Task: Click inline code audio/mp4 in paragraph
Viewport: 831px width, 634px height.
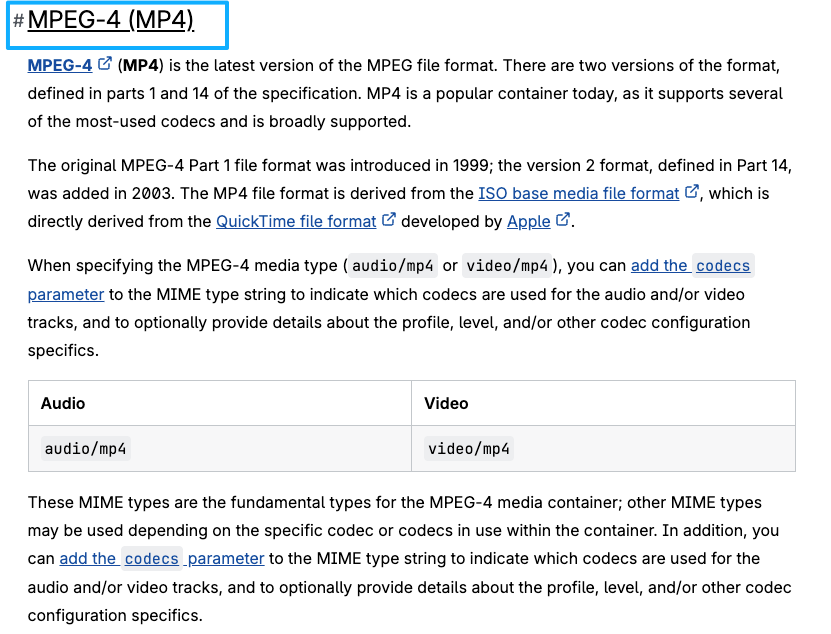Action: click(x=393, y=266)
